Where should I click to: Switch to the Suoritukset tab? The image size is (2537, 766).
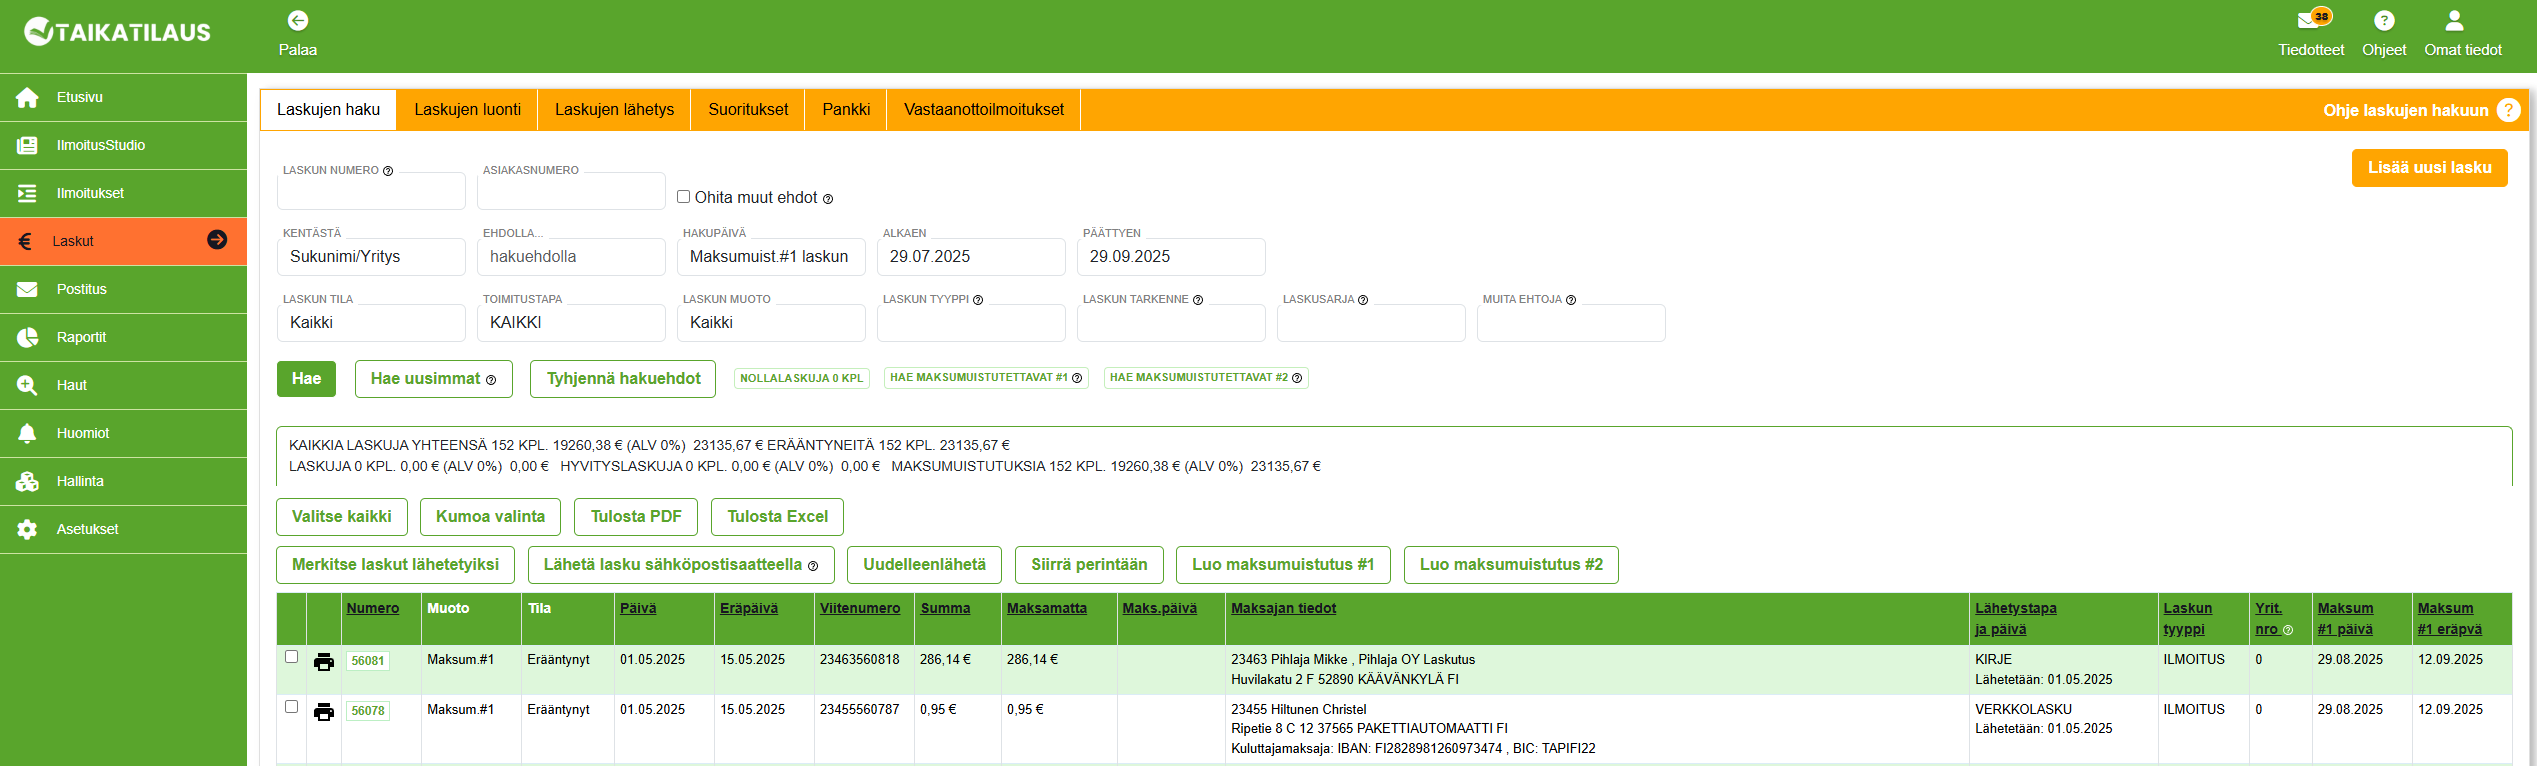point(747,110)
